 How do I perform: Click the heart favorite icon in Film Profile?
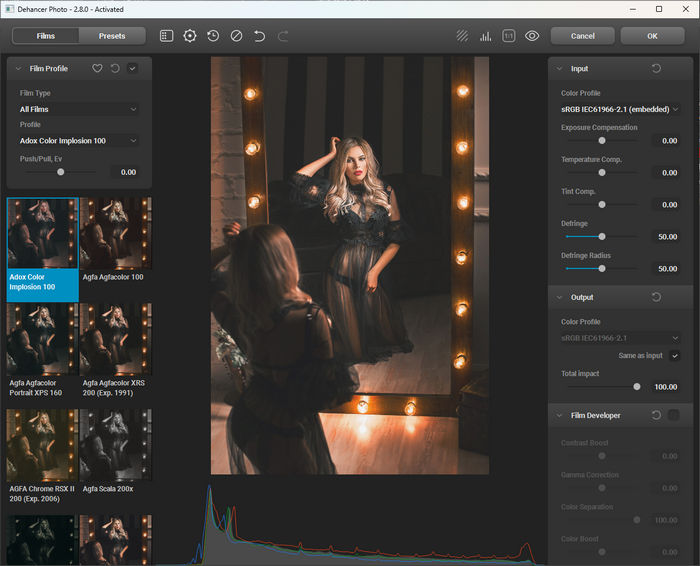point(97,69)
